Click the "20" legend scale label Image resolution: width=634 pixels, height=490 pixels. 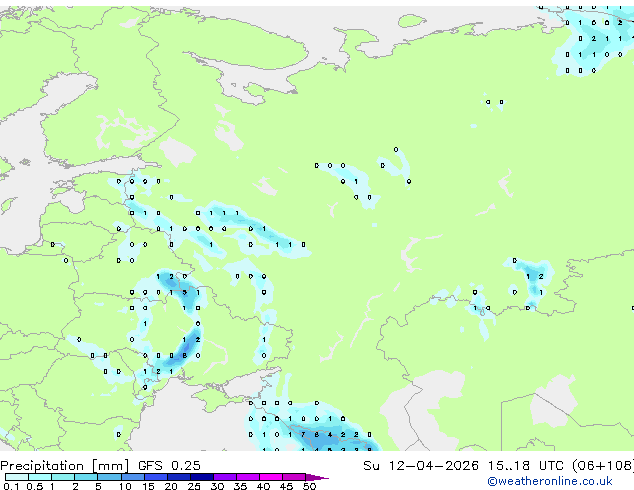(171, 486)
